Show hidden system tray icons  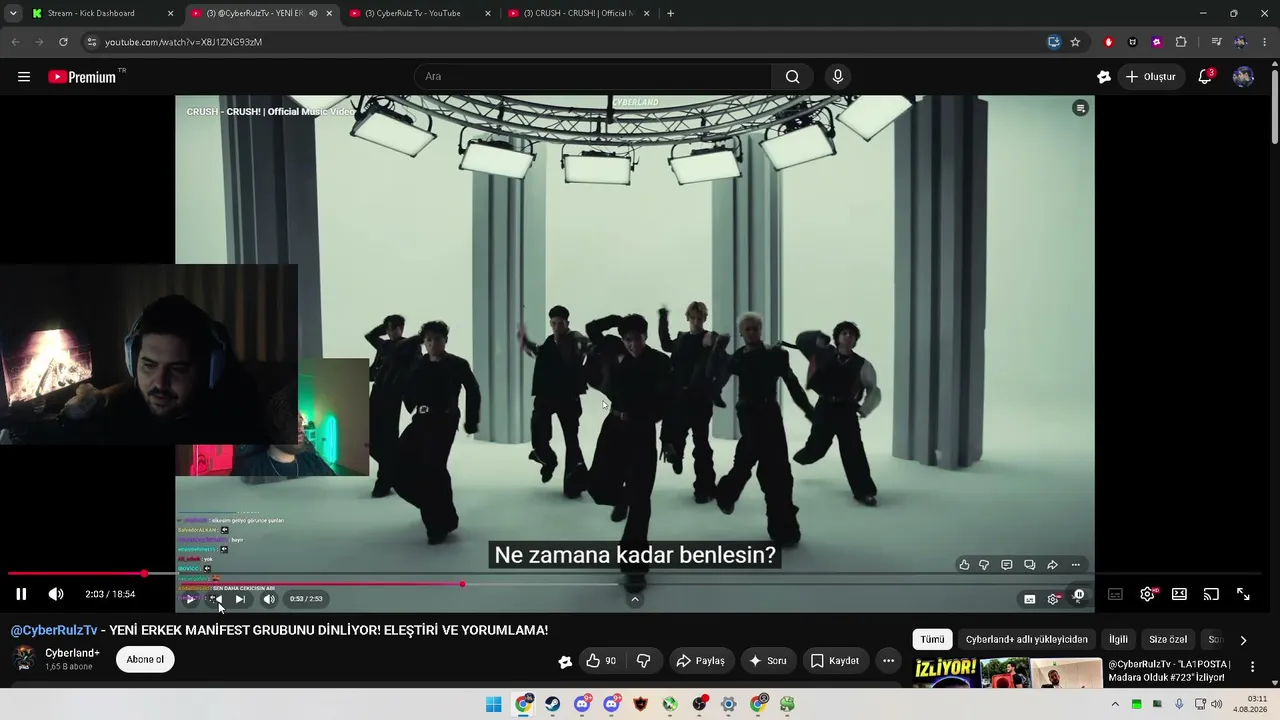pyautogui.click(x=1115, y=704)
